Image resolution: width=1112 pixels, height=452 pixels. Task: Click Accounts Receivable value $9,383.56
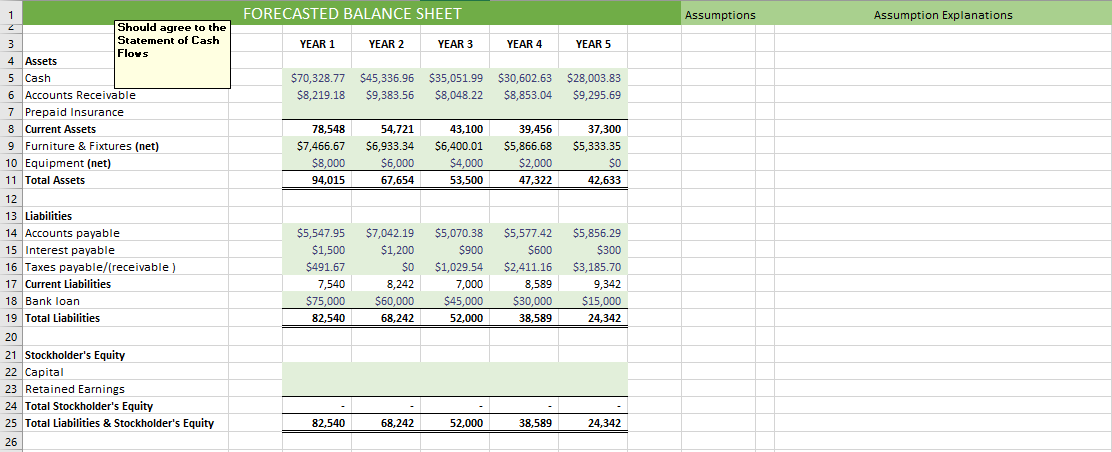(x=387, y=95)
